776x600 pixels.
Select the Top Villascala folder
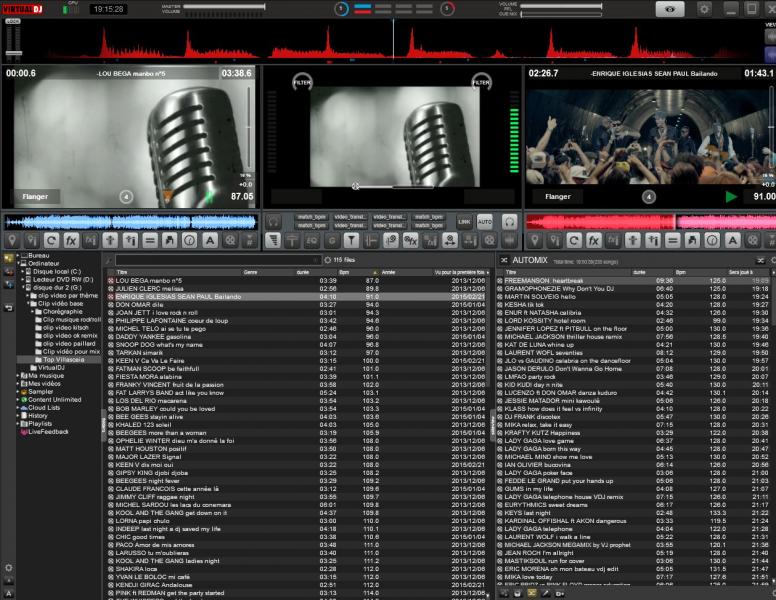pyautogui.click(x=62, y=359)
